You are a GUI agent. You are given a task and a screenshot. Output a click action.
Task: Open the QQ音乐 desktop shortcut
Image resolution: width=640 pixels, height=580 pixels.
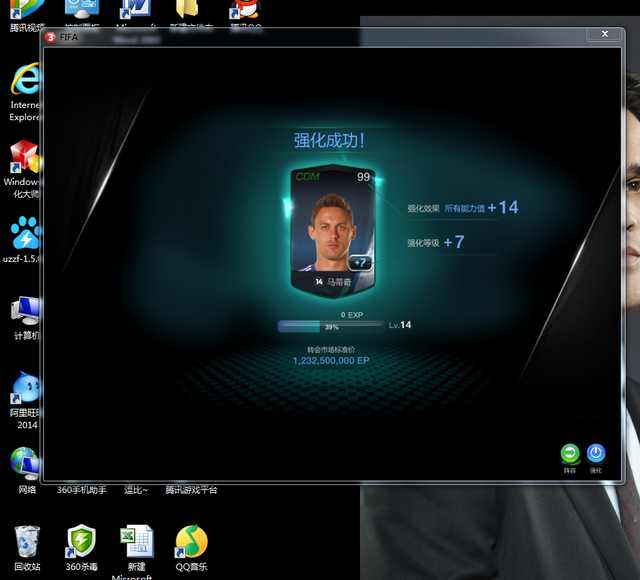[191, 548]
